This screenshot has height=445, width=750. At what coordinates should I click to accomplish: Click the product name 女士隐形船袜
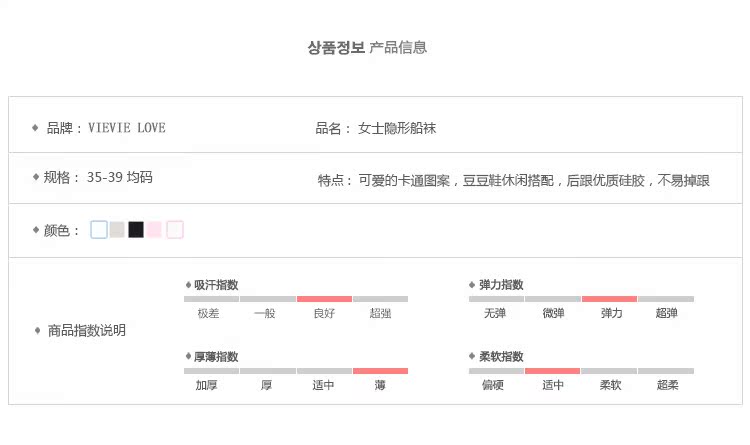pyautogui.click(x=397, y=128)
